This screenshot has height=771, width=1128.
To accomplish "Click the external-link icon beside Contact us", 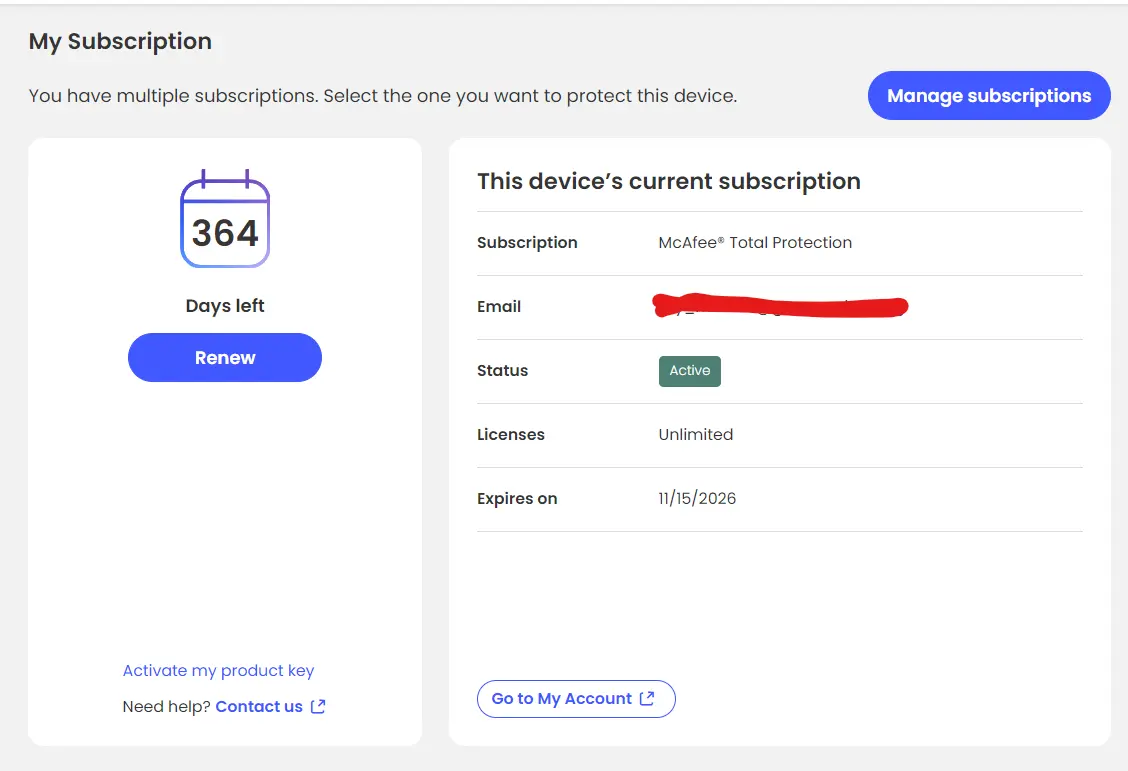I will click(x=318, y=706).
